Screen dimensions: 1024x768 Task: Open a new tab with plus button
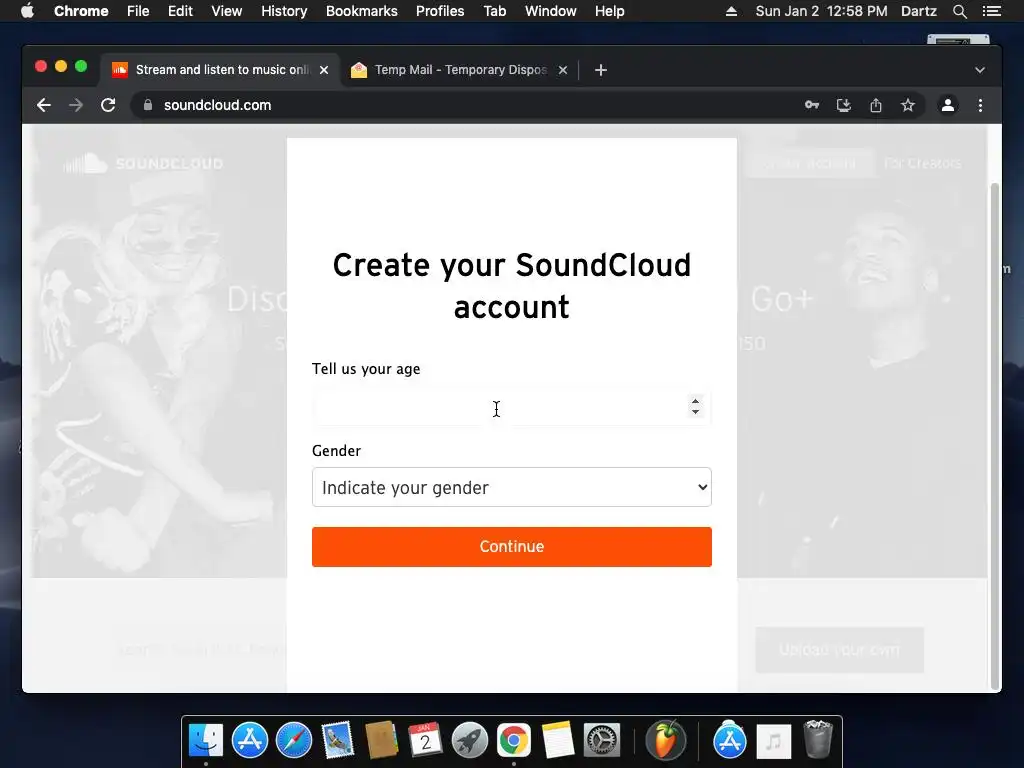coord(601,70)
